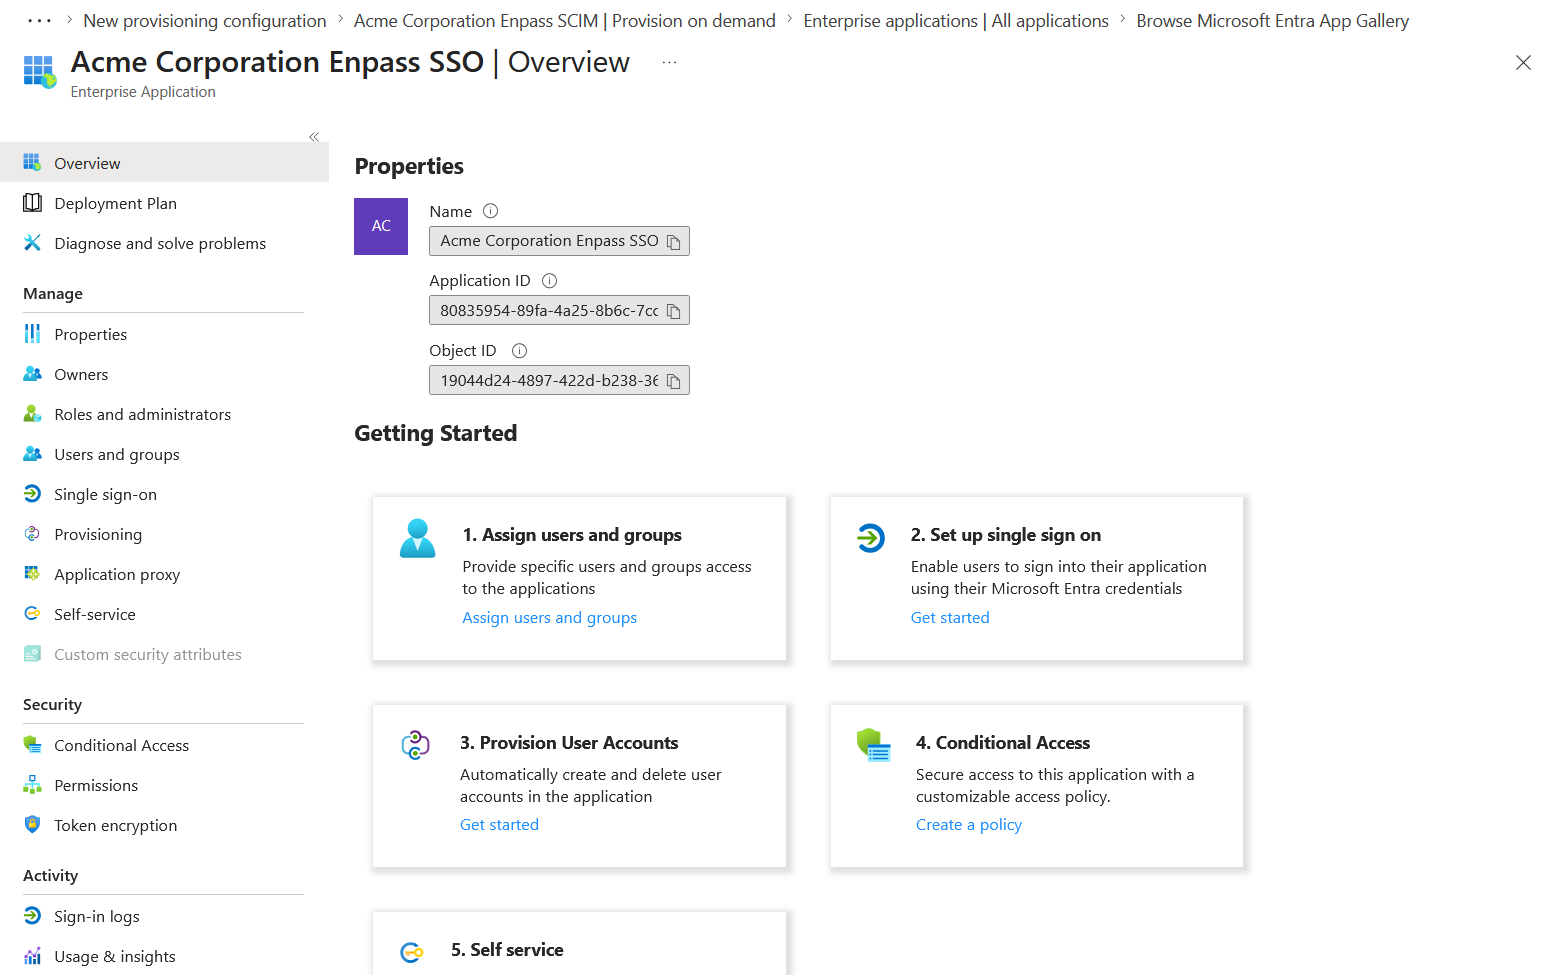Copy the Object ID value
The height and width of the screenshot is (975, 1567).
click(x=674, y=382)
